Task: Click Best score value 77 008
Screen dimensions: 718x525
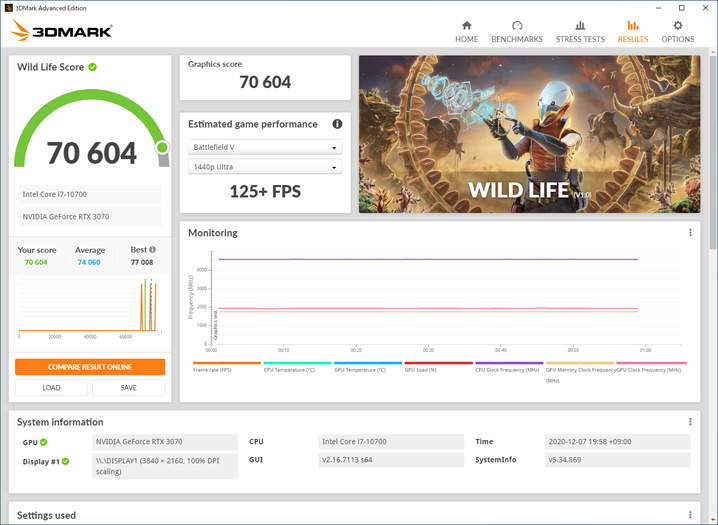Action: pos(142,262)
